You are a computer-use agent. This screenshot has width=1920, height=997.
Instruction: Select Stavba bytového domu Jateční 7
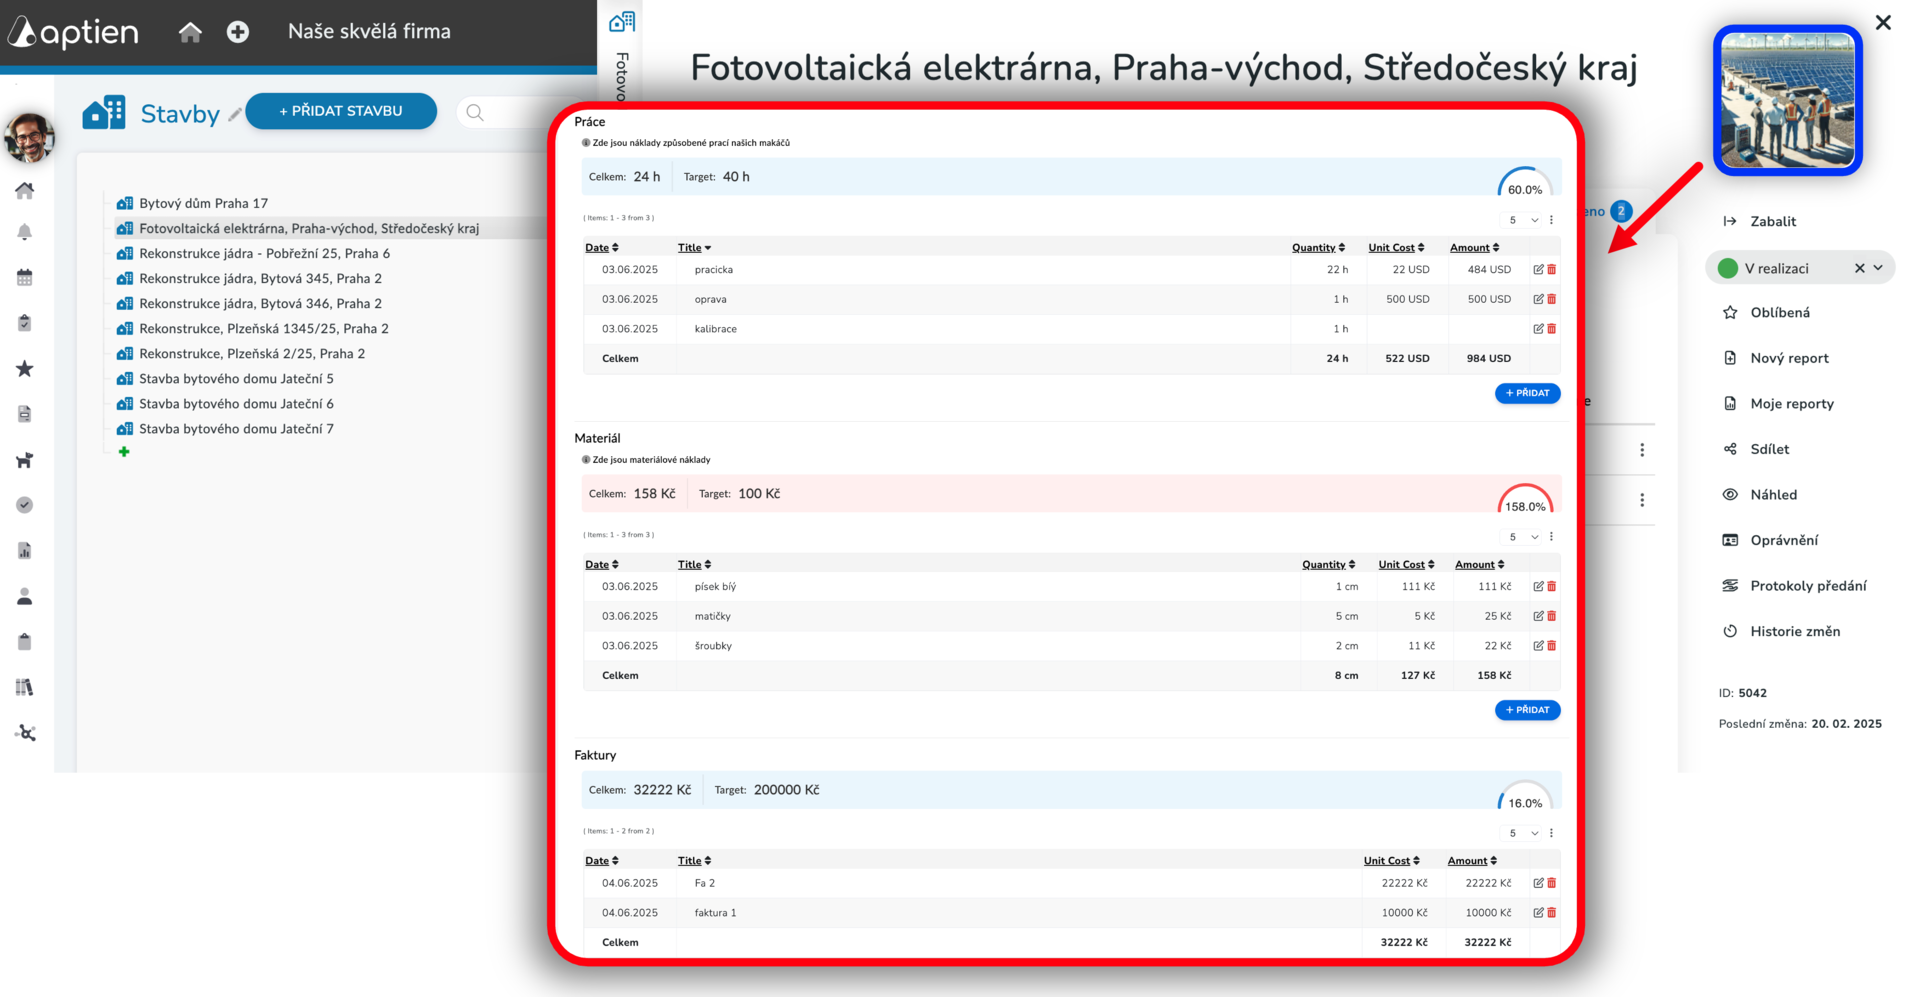(236, 428)
